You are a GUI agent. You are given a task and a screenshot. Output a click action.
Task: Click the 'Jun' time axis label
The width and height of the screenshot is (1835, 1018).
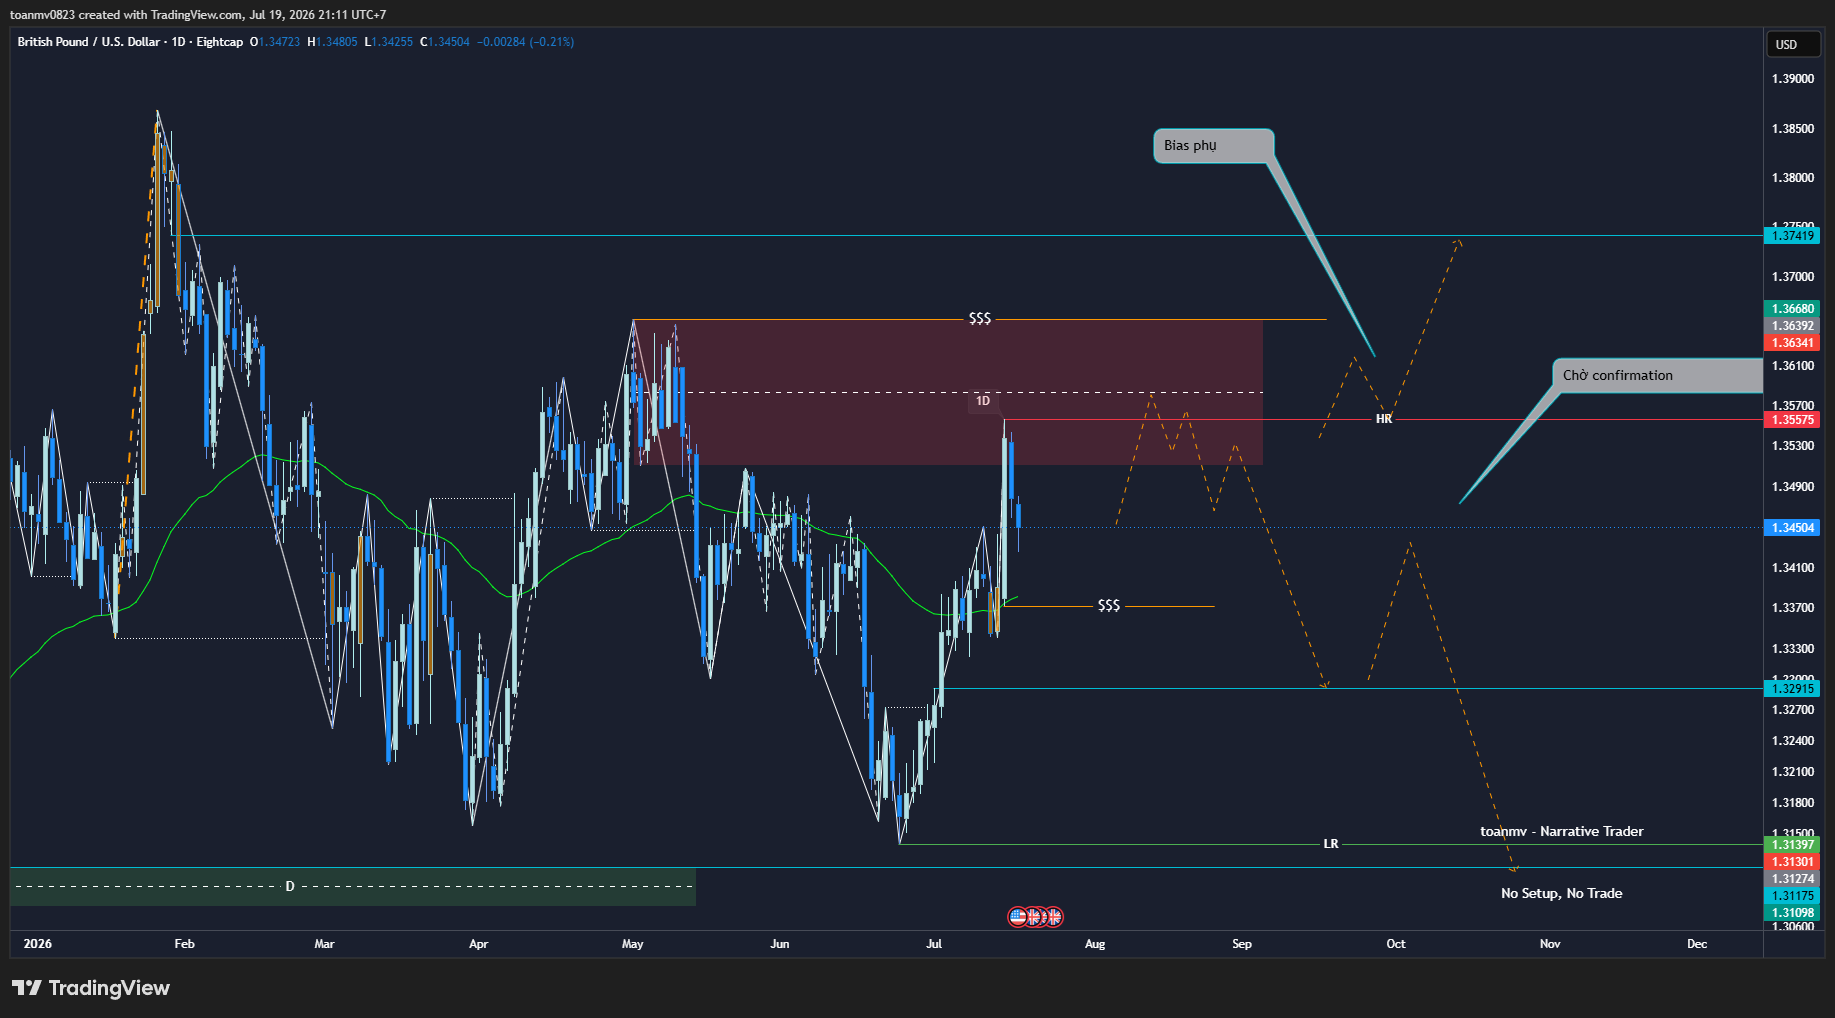point(779,944)
